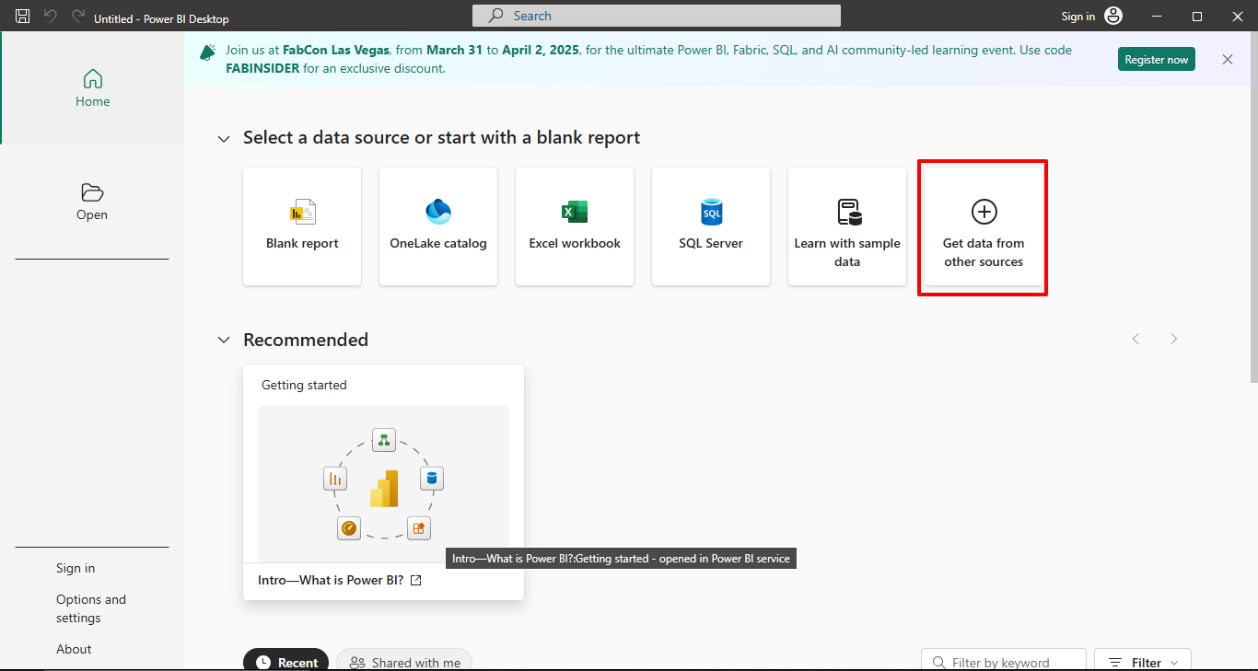Open the Open tab in sidebar
Screen dimensions: 1258x671
tap(92, 201)
